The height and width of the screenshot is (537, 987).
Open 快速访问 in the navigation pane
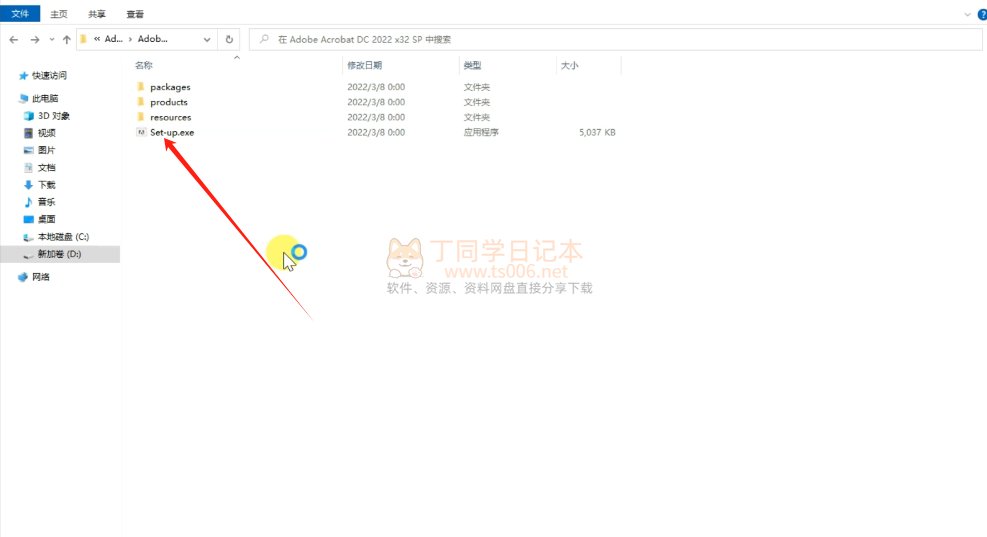pos(49,76)
